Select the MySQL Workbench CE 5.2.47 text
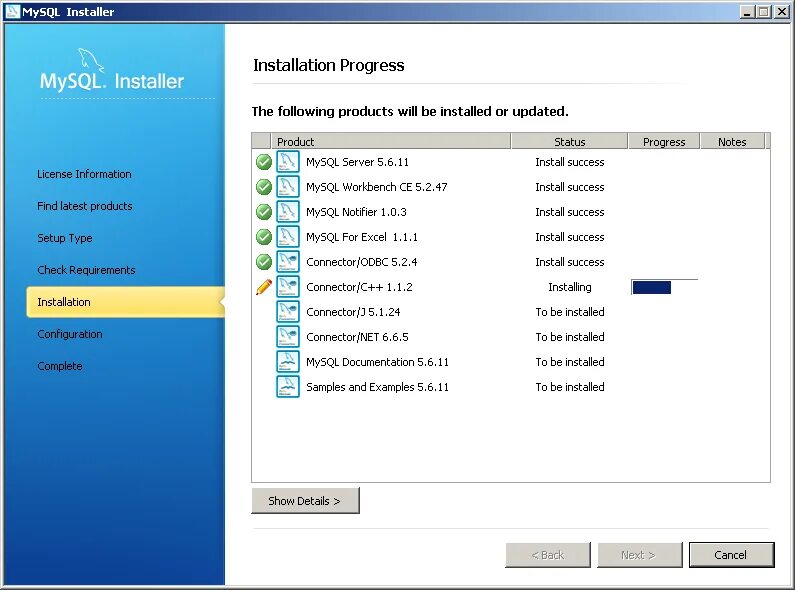The height and width of the screenshot is (590, 795). (377, 187)
